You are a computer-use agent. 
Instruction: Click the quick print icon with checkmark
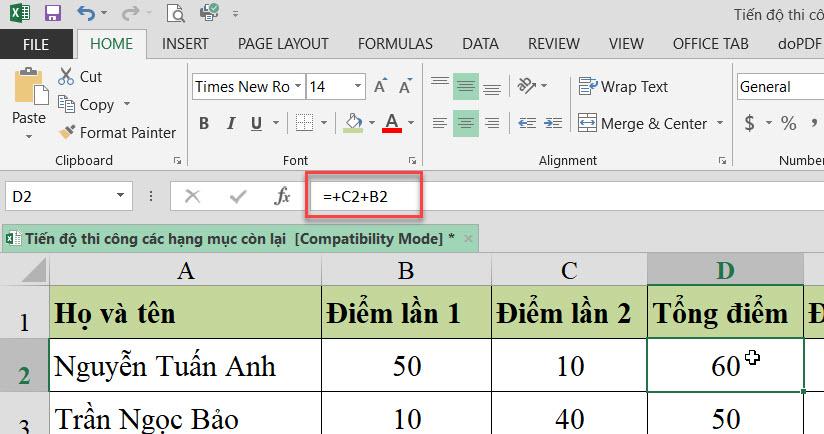[209, 13]
